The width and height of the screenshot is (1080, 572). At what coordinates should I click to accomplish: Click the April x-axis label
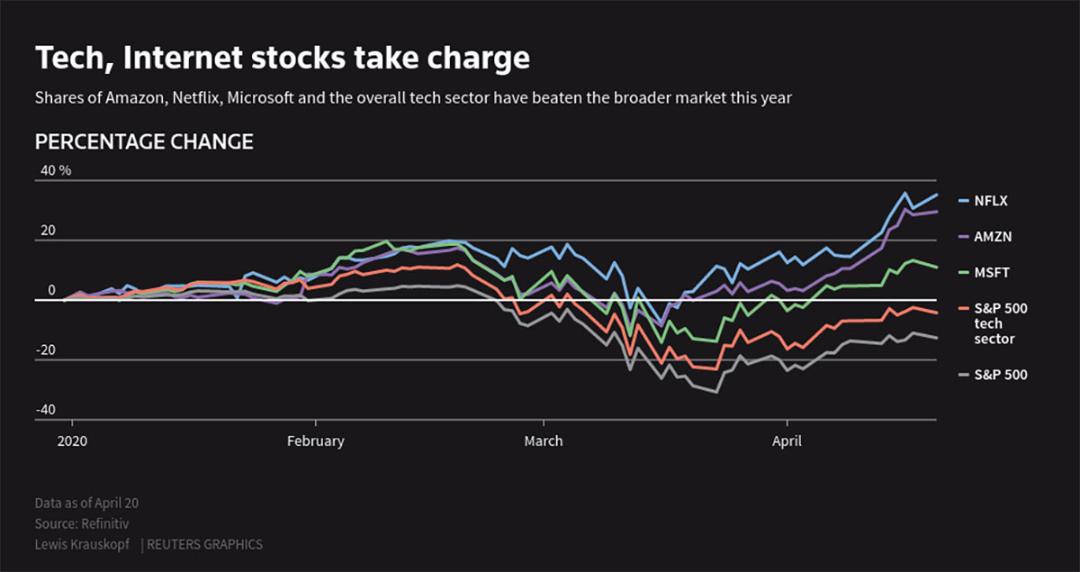pos(787,441)
